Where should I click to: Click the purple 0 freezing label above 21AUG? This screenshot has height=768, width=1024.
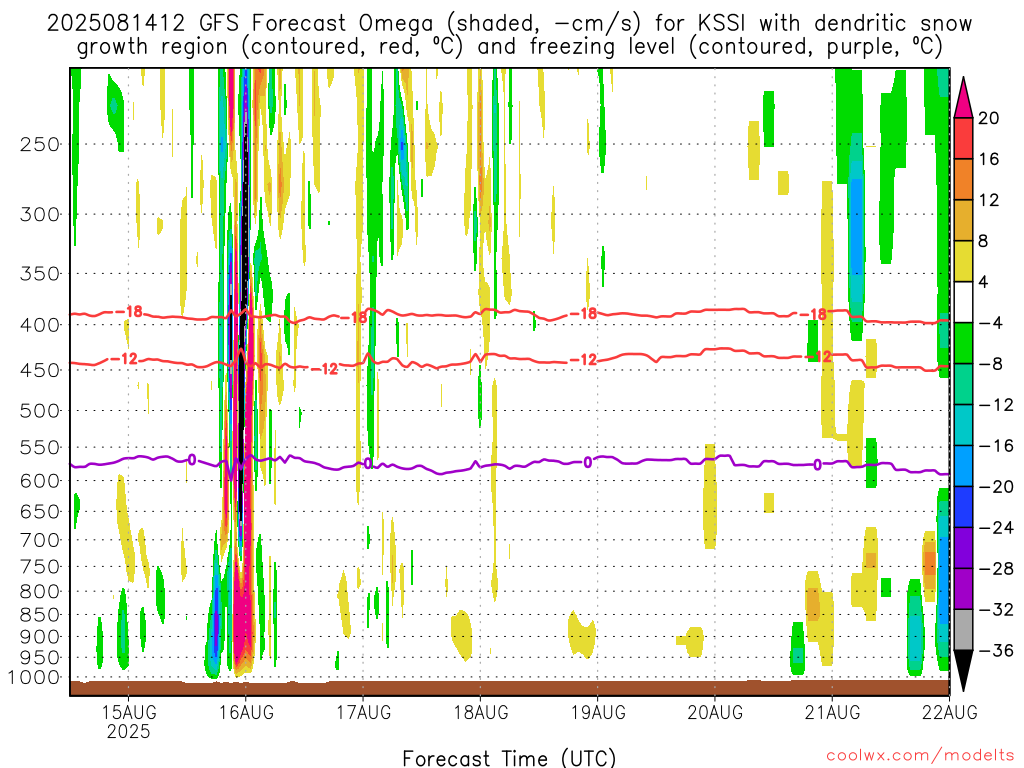(x=818, y=464)
